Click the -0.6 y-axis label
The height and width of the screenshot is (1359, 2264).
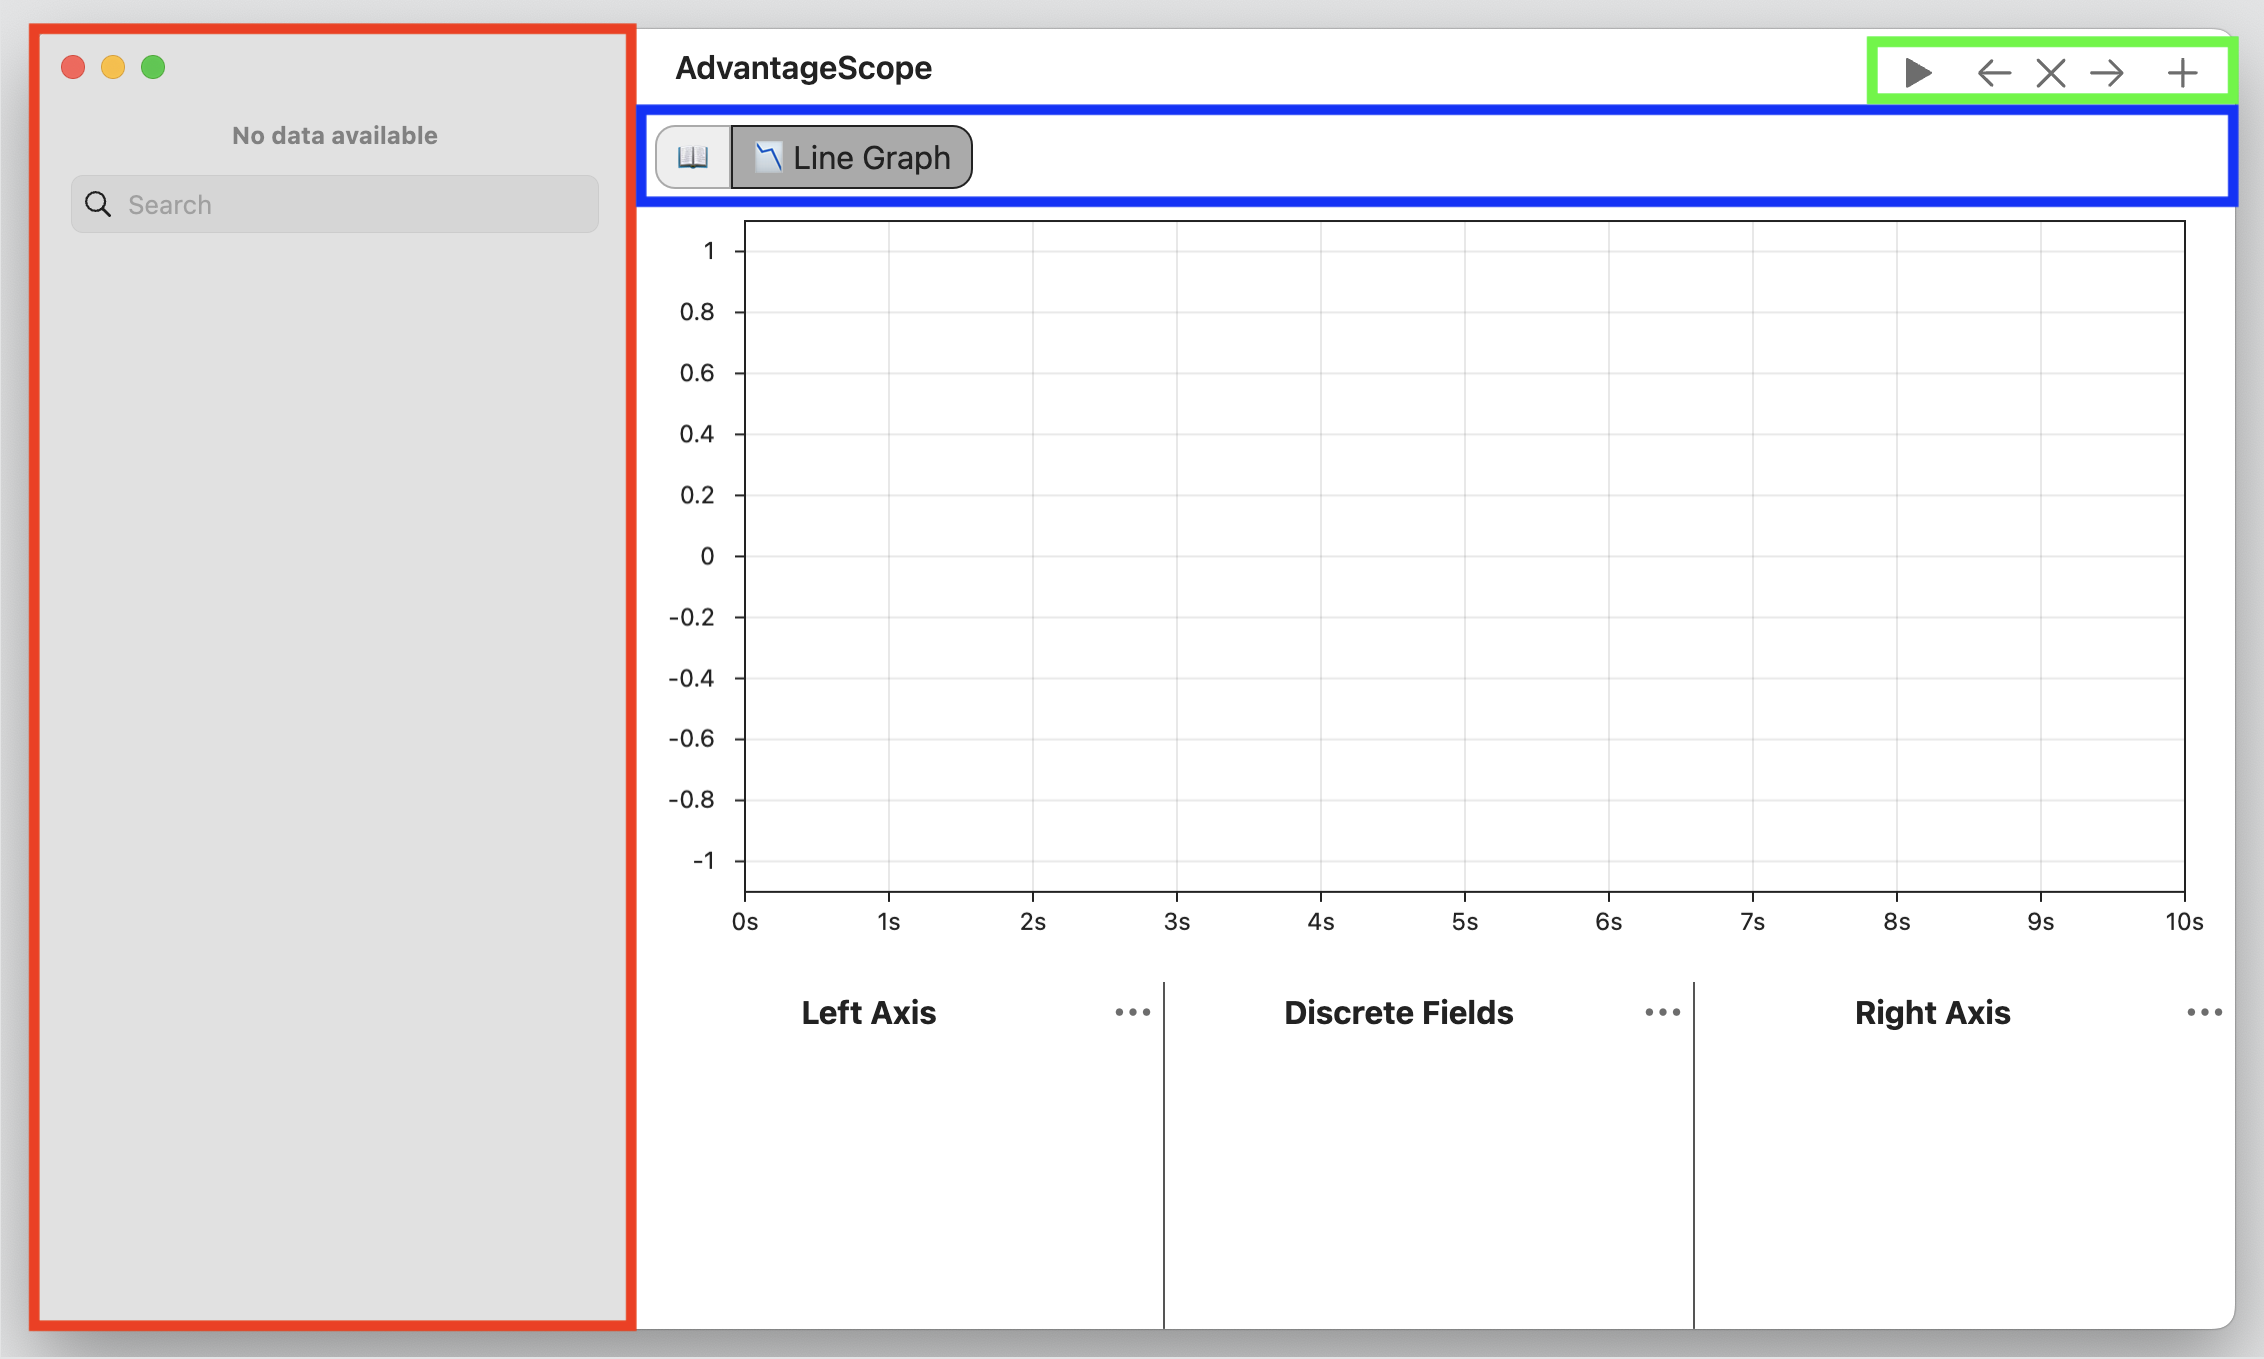click(692, 739)
